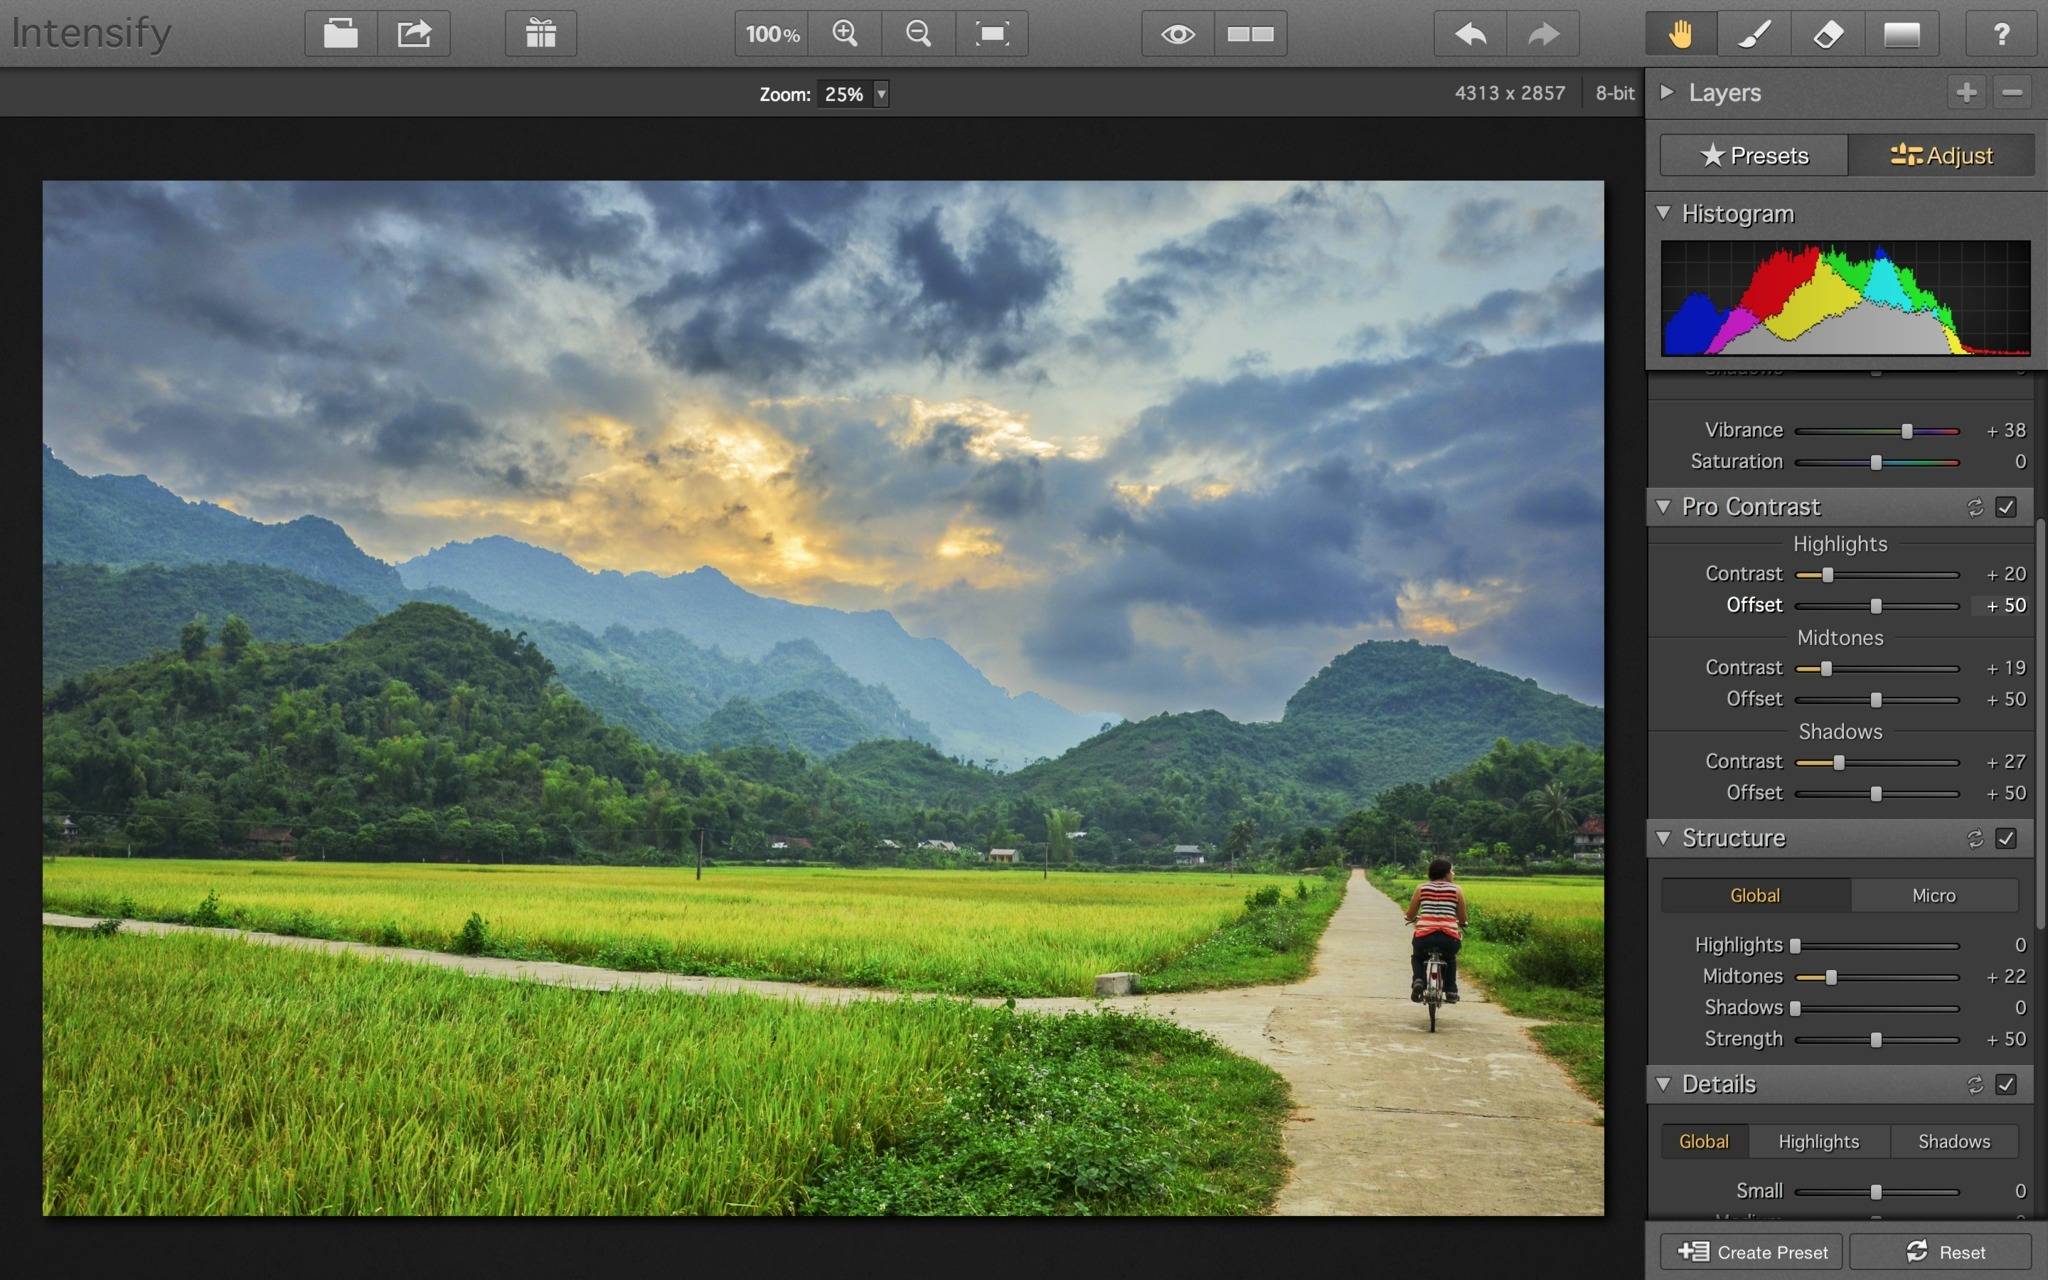Select the Eraser tool
2048x1280 pixels.
[x=1828, y=34]
